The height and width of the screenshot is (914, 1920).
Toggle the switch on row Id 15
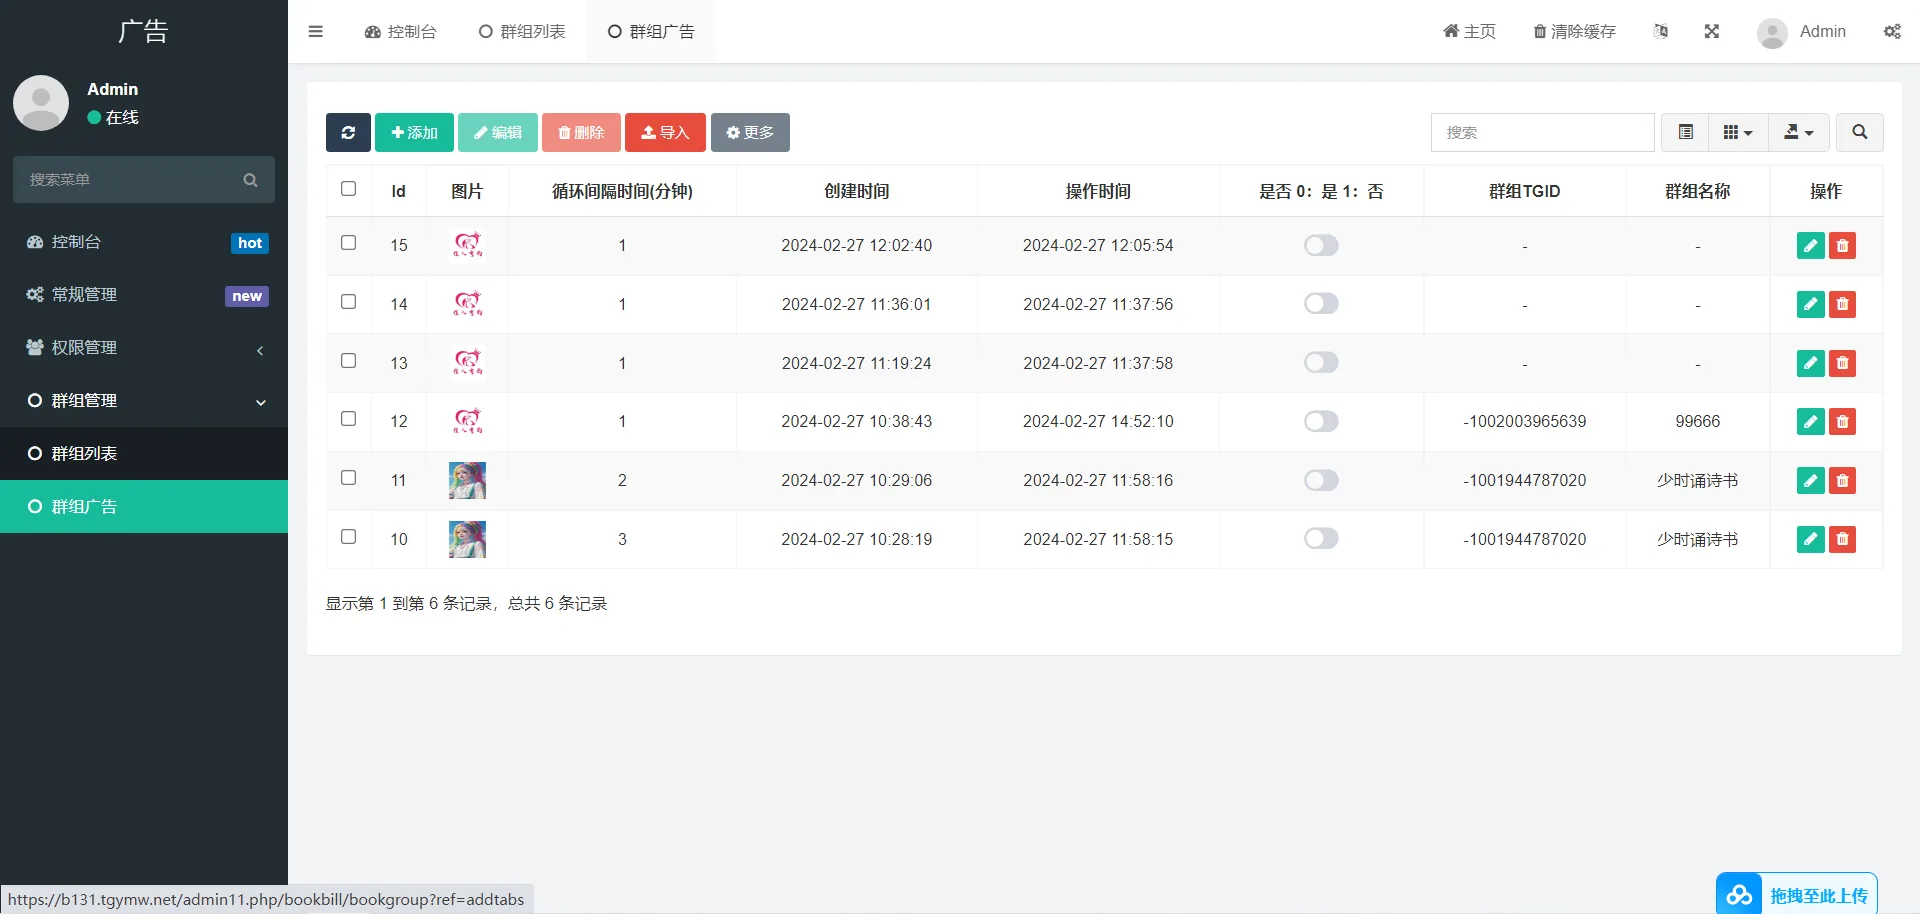click(x=1321, y=245)
